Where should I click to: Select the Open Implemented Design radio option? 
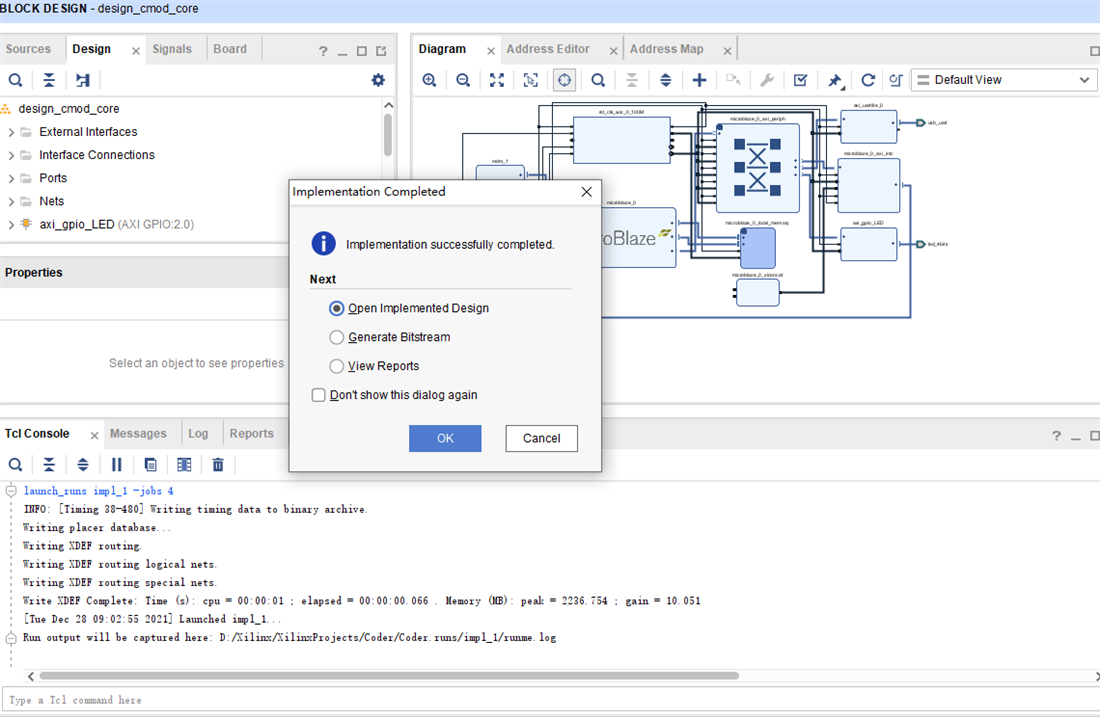pos(337,308)
